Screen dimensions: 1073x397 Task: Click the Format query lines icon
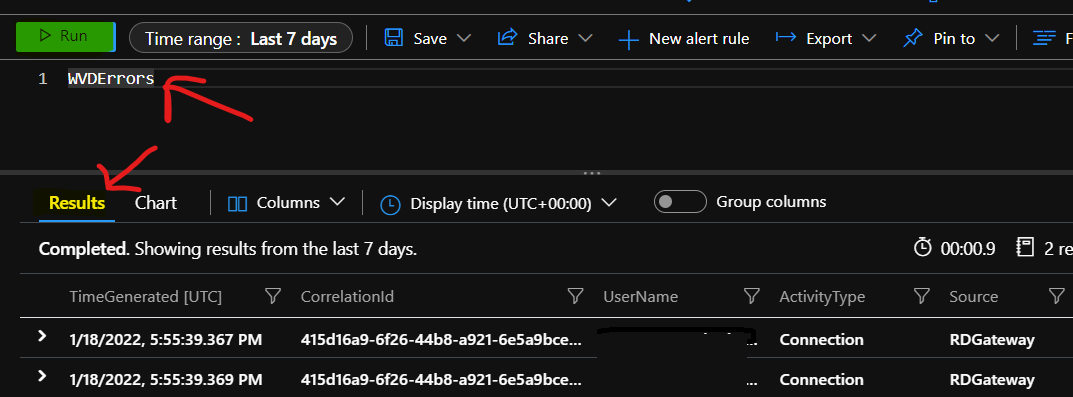point(1044,38)
